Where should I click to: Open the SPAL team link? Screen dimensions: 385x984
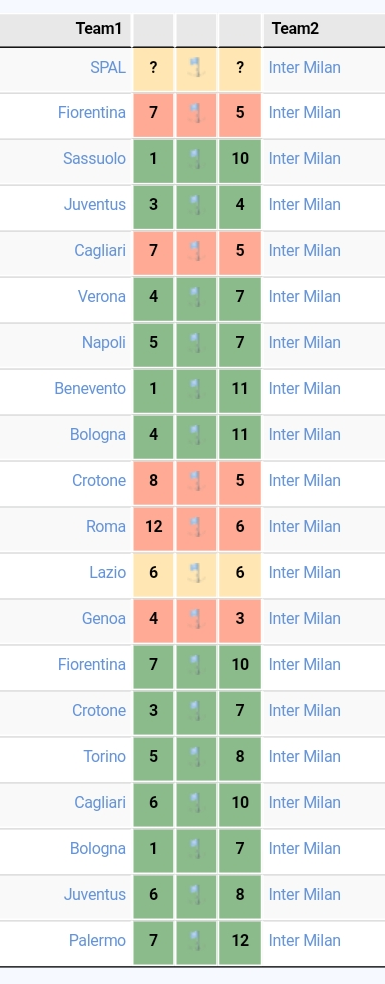tap(108, 67)
